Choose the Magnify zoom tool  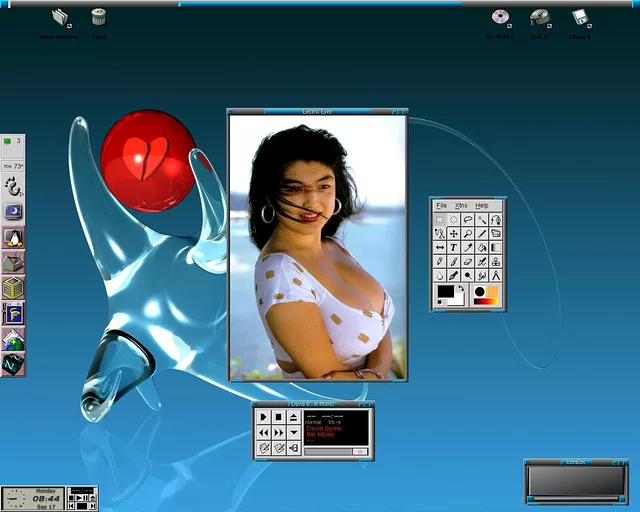pyautogui.click(x=467, y=233)
